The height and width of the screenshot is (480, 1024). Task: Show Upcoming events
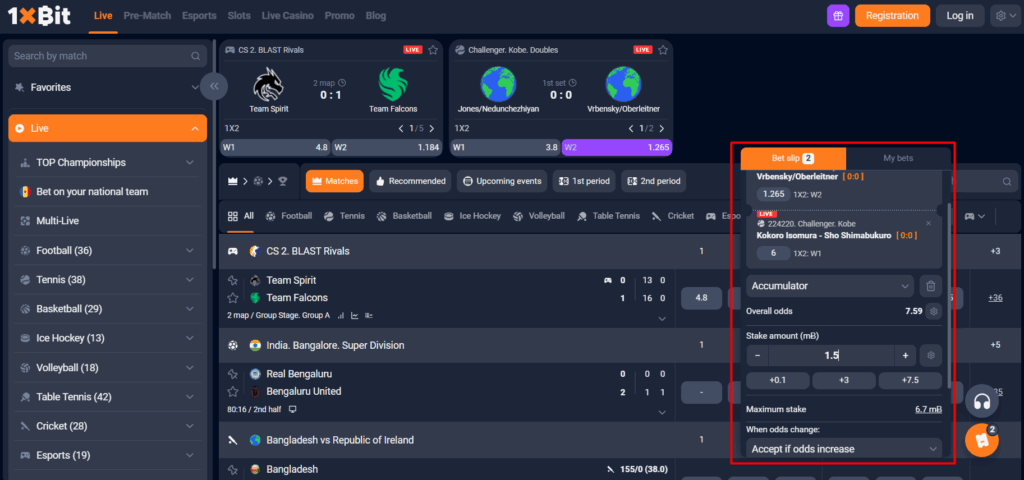[x=502, y=181]
